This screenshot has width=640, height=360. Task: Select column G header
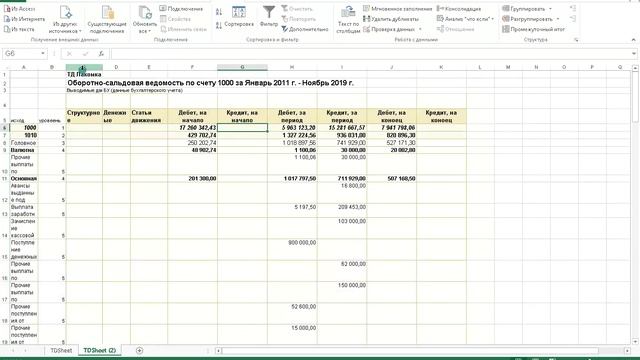242,67
